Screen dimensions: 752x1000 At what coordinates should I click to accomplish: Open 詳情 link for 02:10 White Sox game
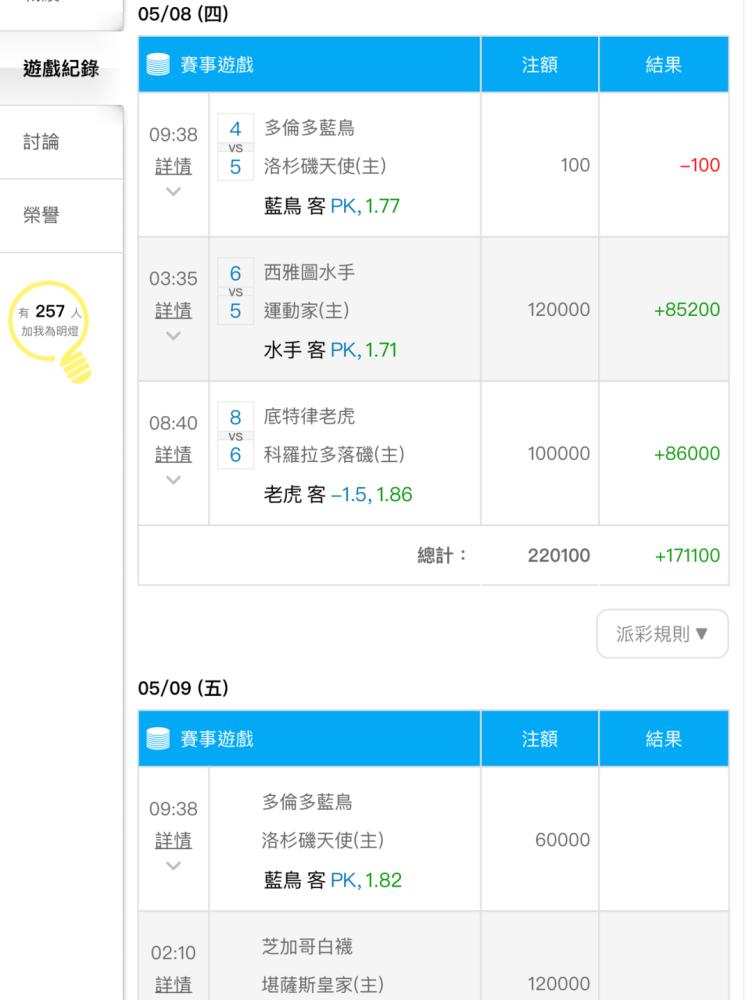(x=173, y=984)
